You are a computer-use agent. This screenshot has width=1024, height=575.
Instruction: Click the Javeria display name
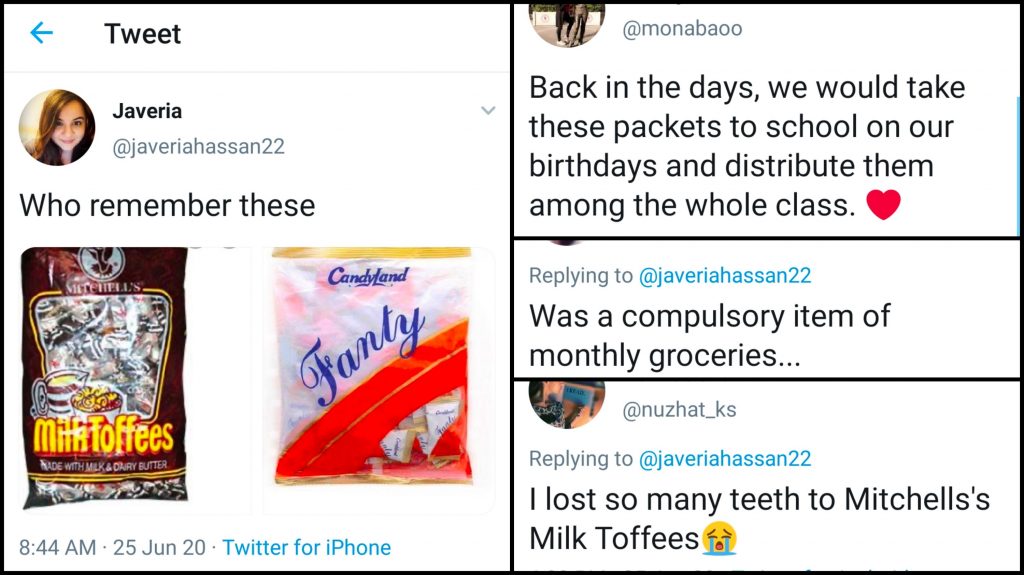point(147,111)
